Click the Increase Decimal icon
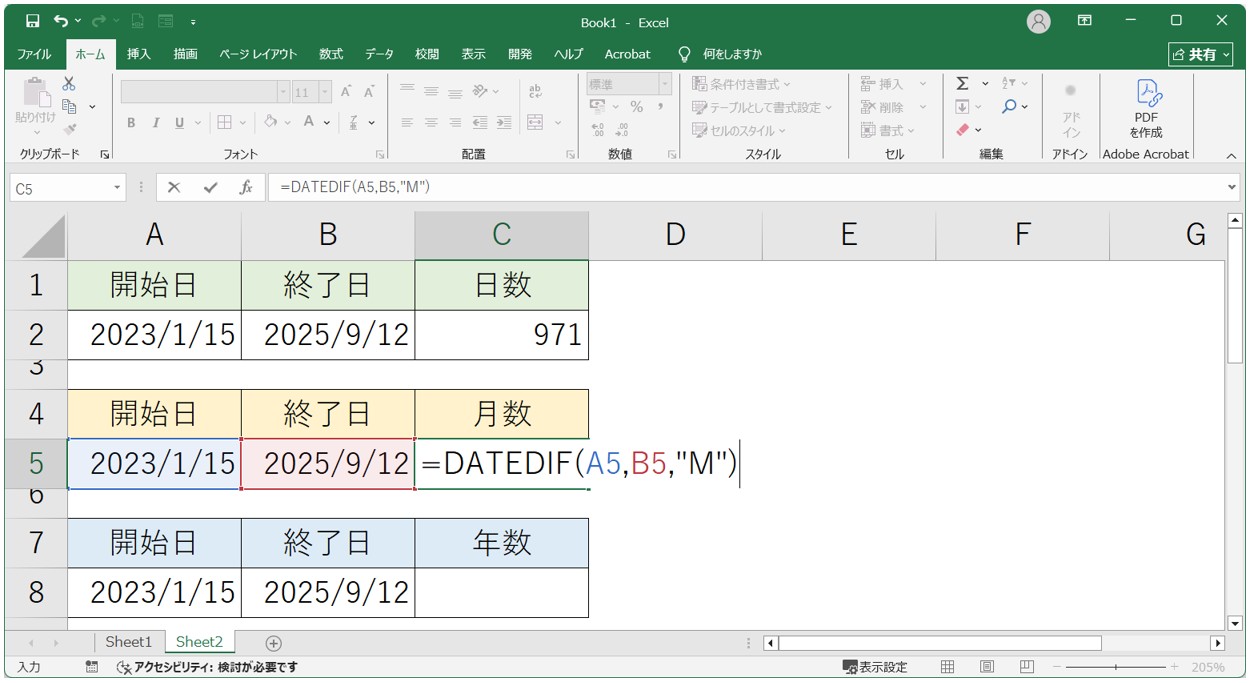 tap(598, 130)
